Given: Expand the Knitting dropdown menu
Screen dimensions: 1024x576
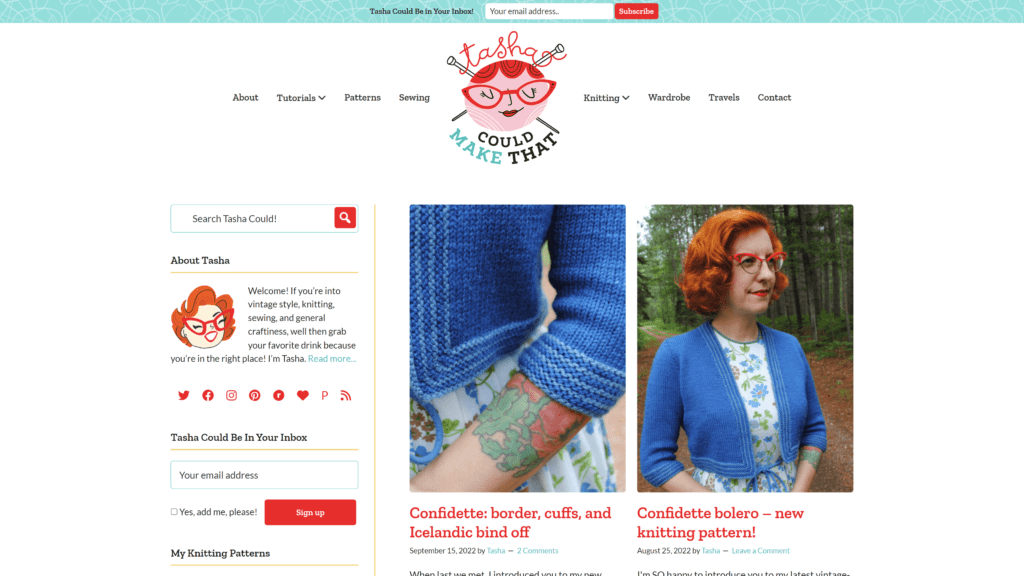Looking at the screenshot, I should pos(606,97).
